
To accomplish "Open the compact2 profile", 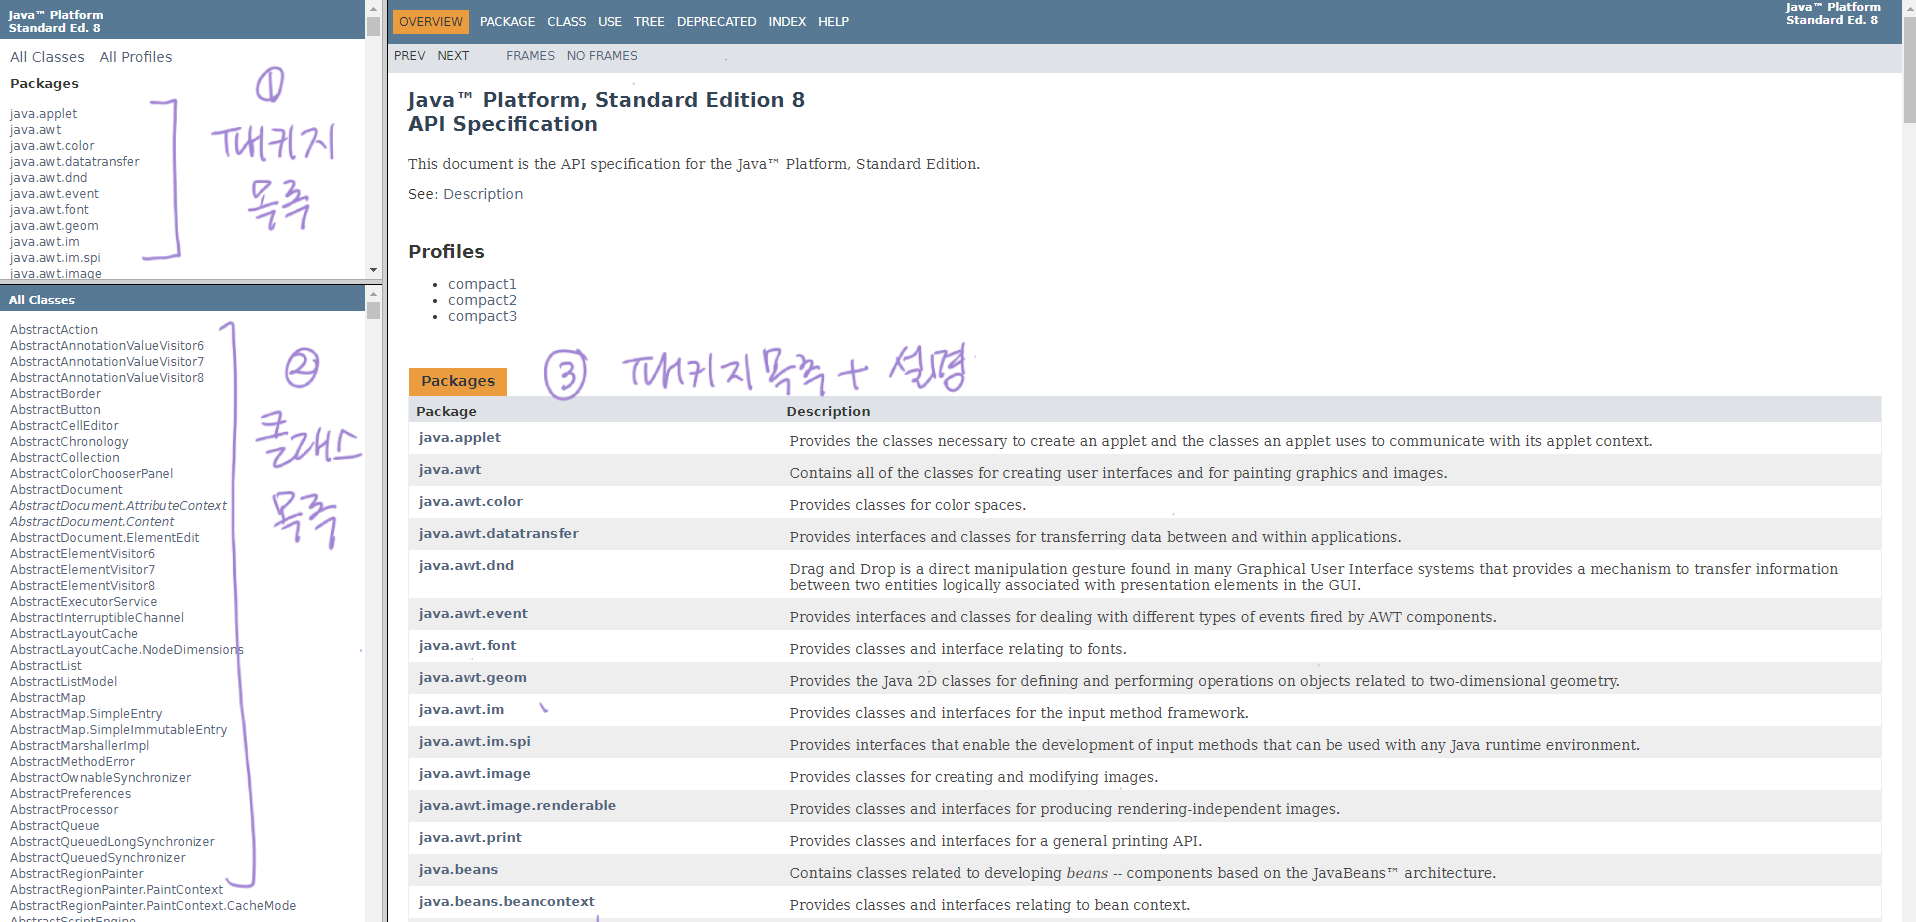I will [482, 300].
